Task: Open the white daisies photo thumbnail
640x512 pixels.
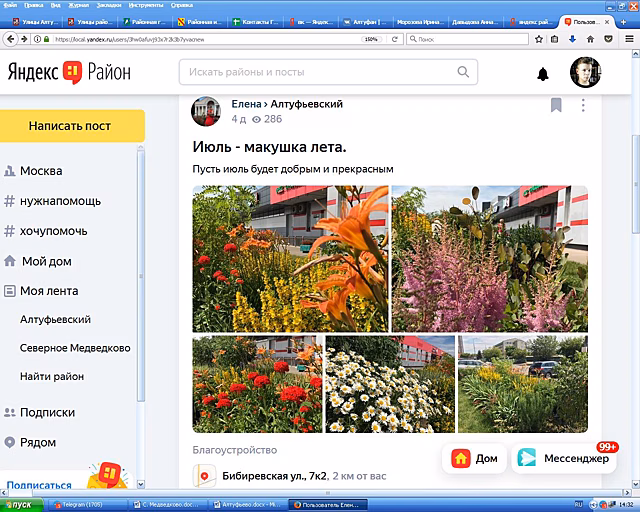Action: pos(390,384)
